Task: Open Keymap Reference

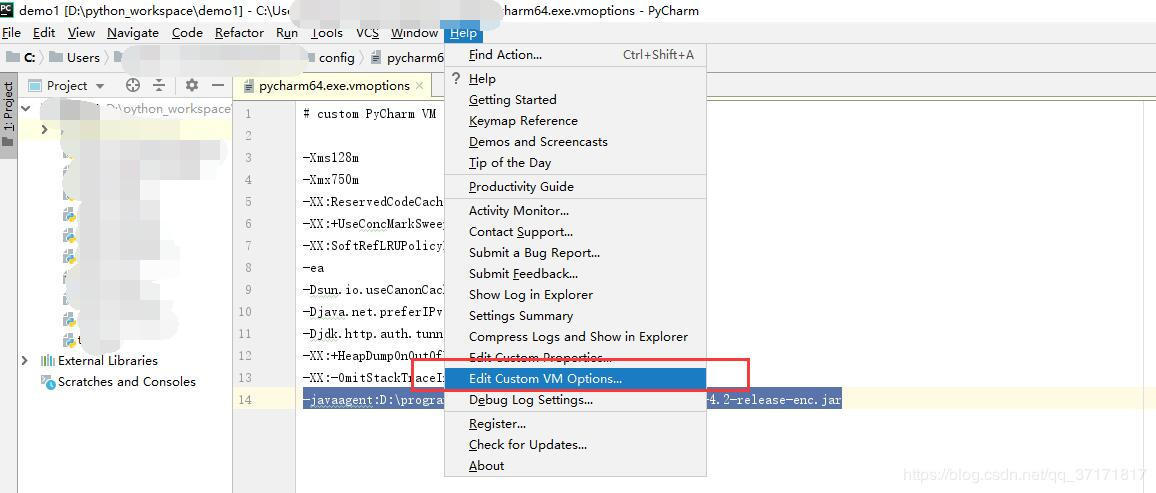Action: pyautogui.click(x=575, y=121)
